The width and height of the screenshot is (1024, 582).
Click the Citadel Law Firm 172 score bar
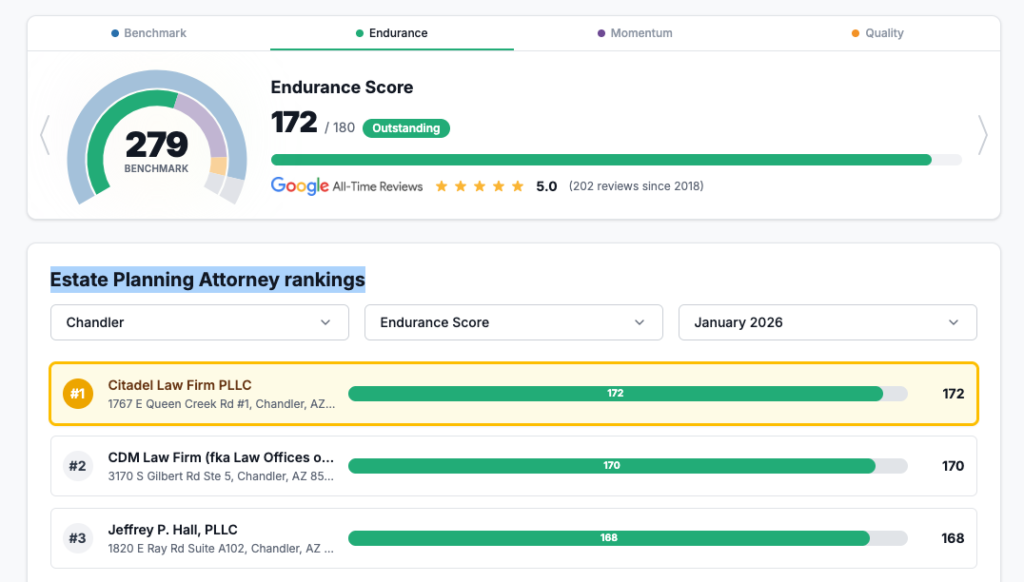click(628, 393)
